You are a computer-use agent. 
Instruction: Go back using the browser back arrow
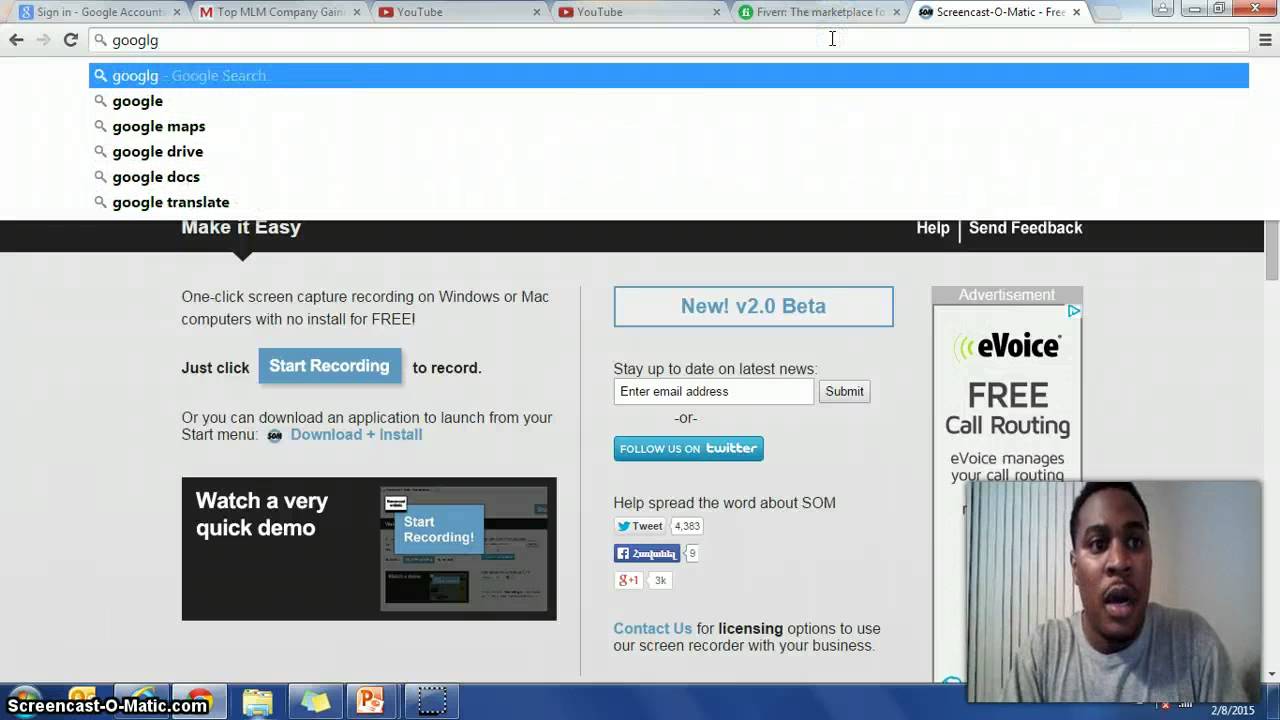pos(16,40)
